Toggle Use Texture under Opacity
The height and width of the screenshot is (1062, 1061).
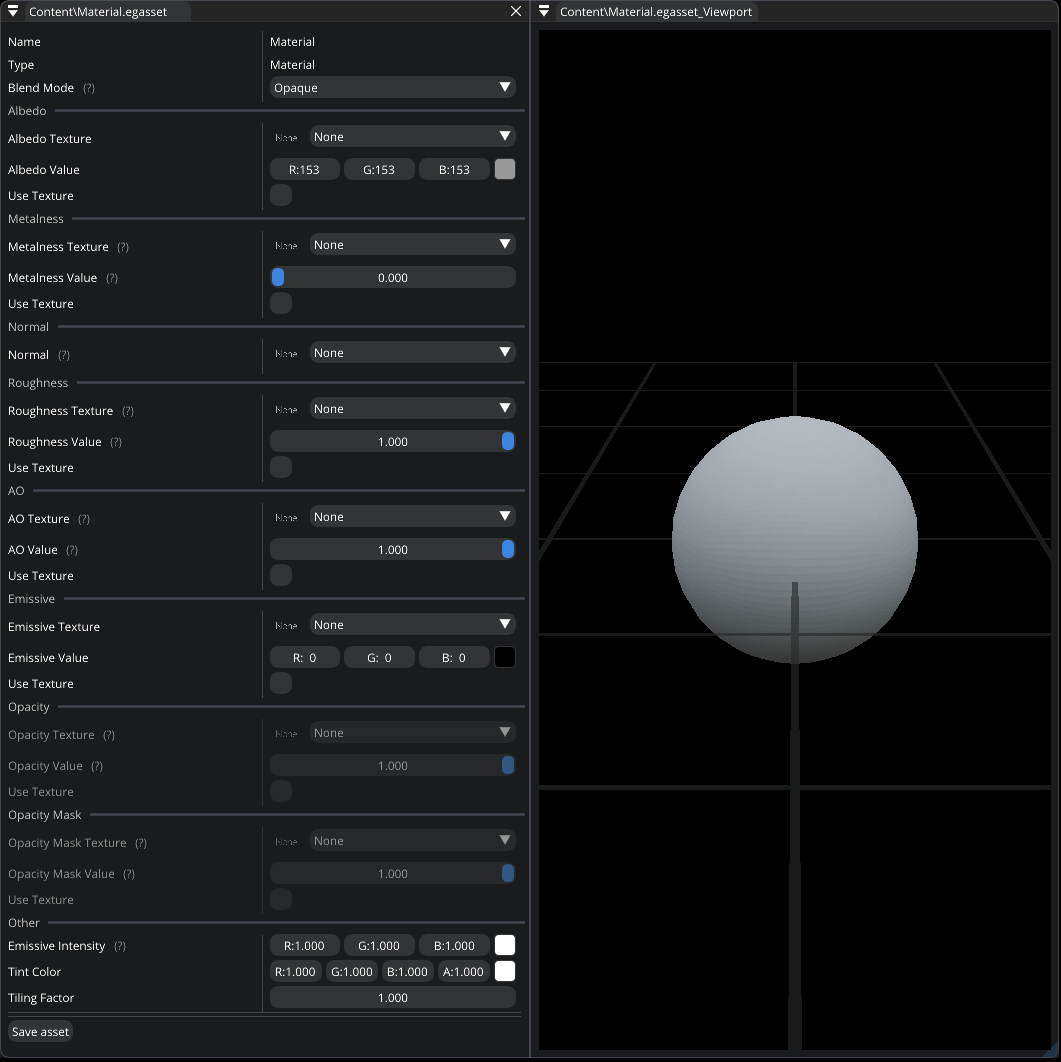(281, 791)
